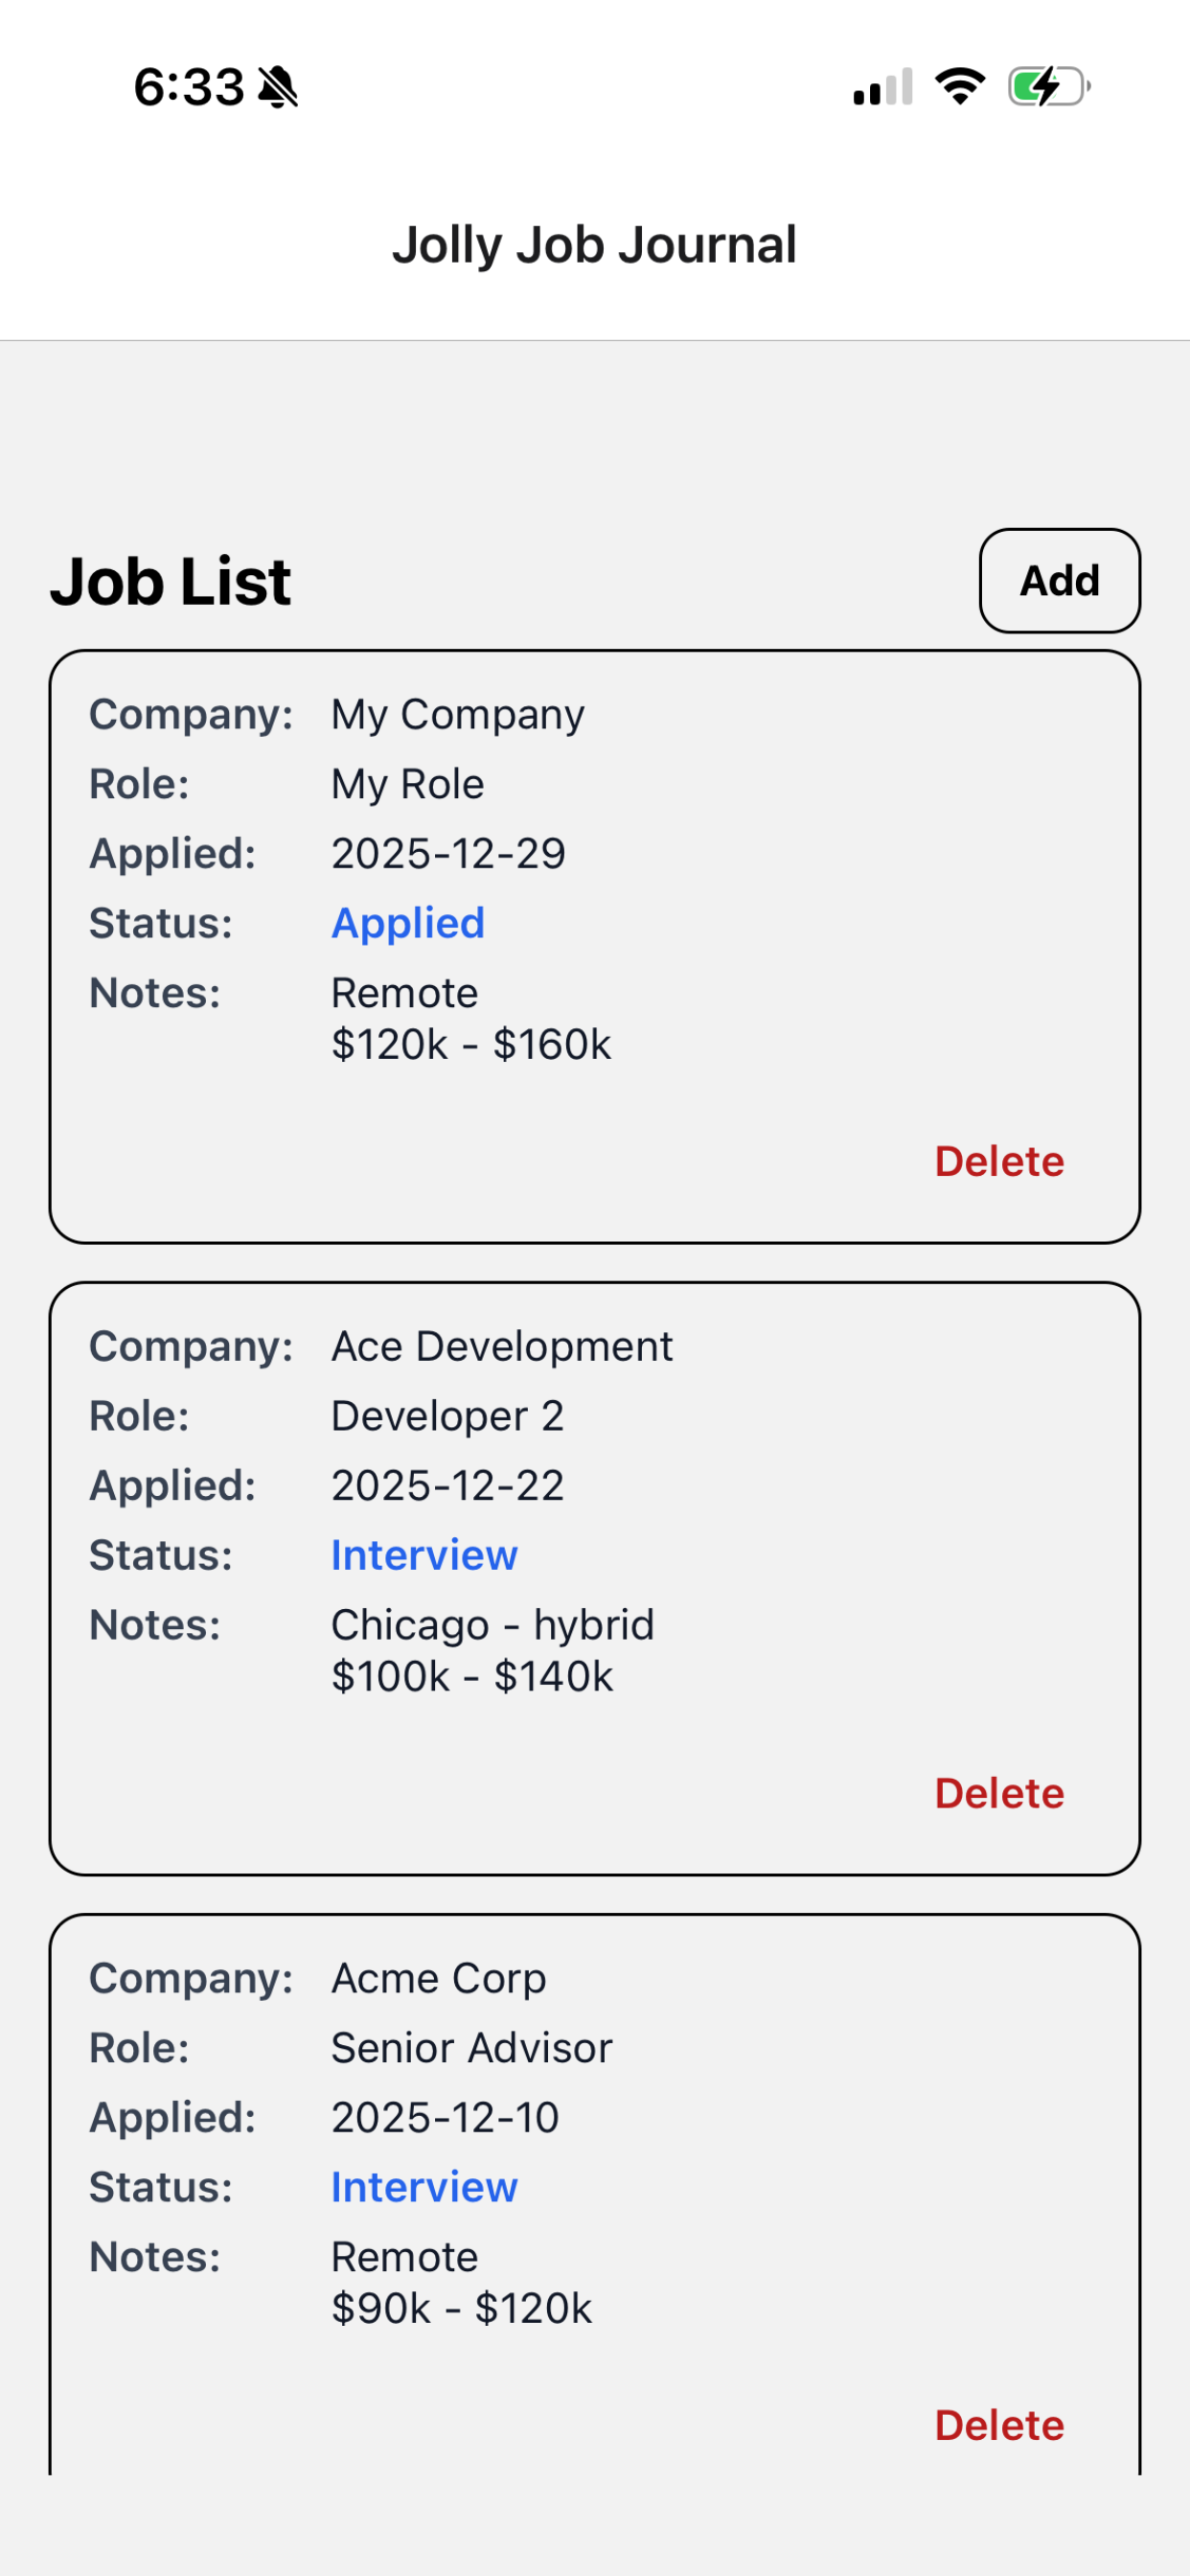Viewport: 1190px width, 2576px height.
Task: Open the Applied status dropdown for My Company
Action: (407, 922)
